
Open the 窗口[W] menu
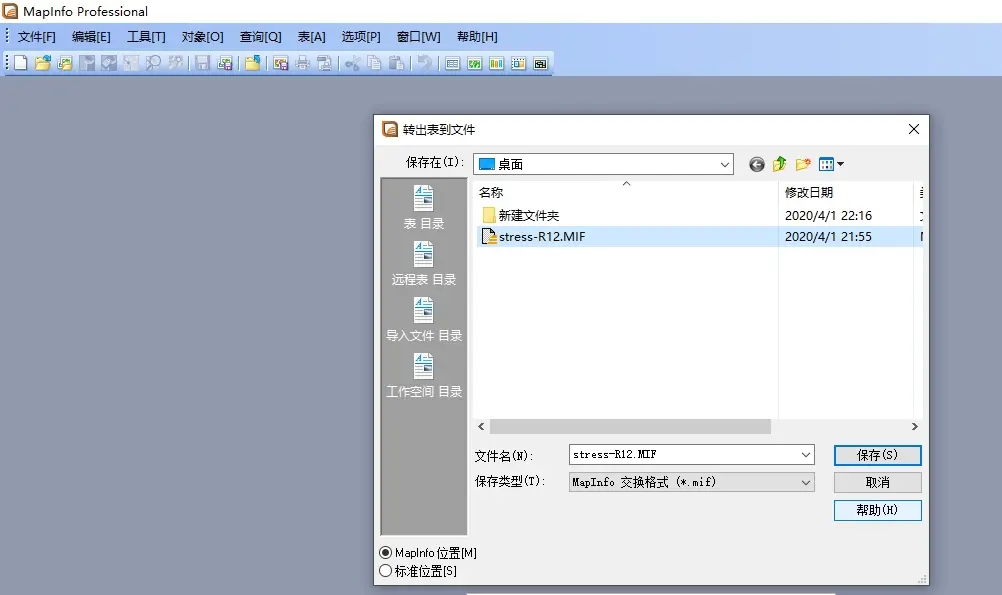[x=419, y=36]
